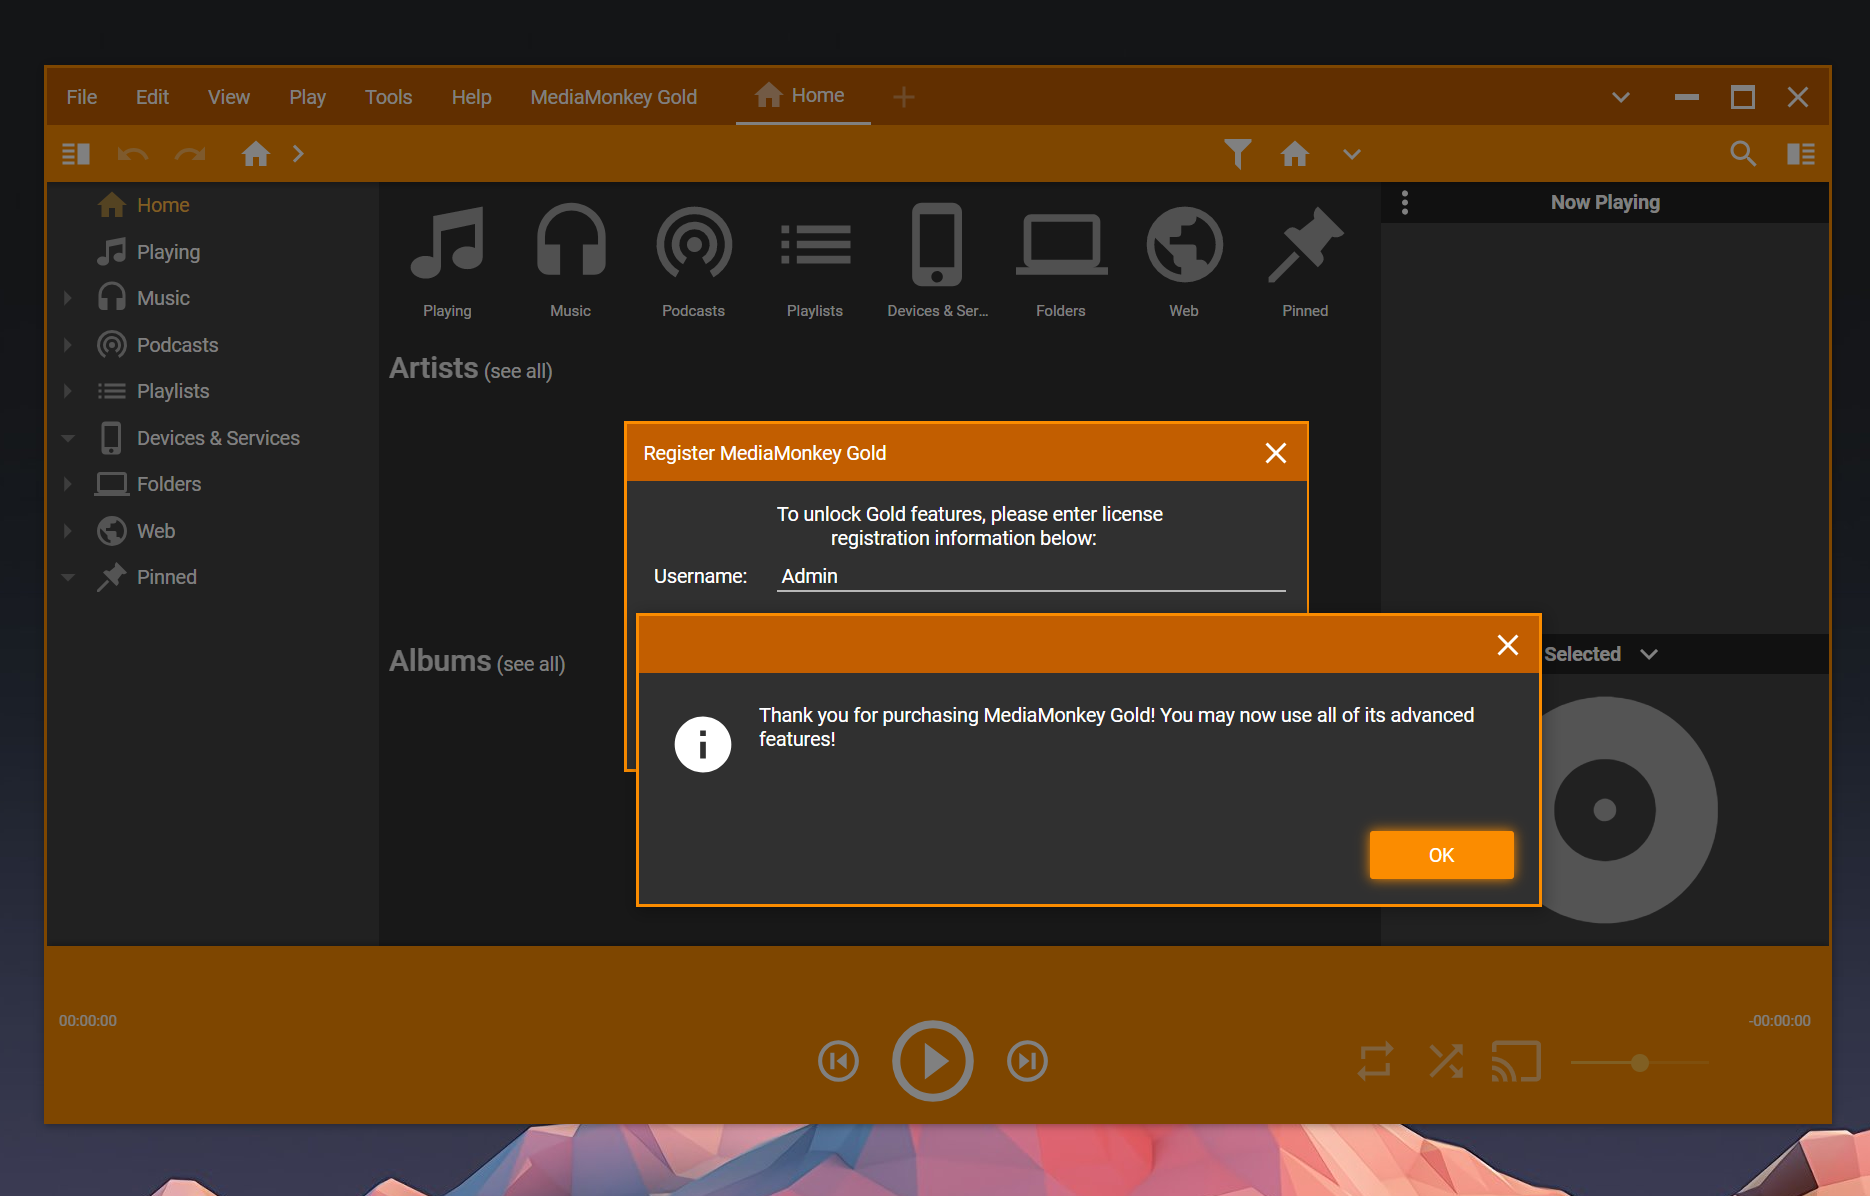
Task: Click the Now Playing panel header
Action: coord(1605,202)
